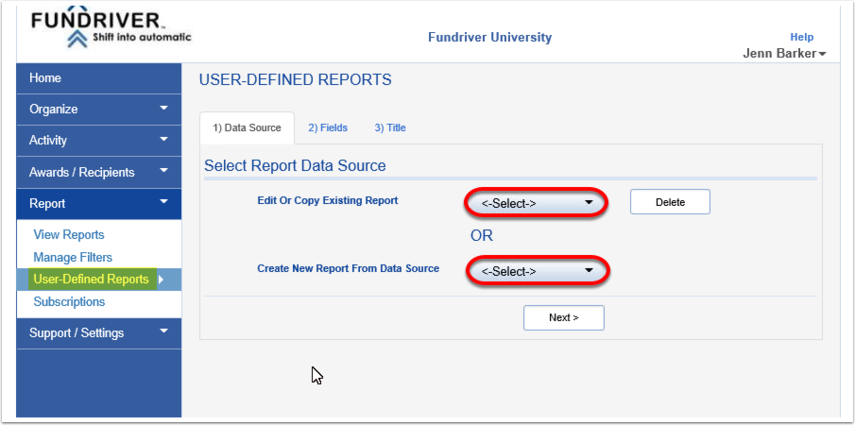Switch to the 1) Data Source tab
This screenshot has height=425, width=855.
[x=247, y=128]
